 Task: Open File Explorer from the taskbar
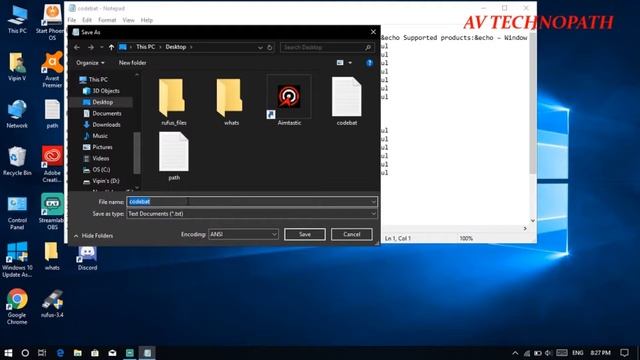pyautogui.click(x=78, y=353)
